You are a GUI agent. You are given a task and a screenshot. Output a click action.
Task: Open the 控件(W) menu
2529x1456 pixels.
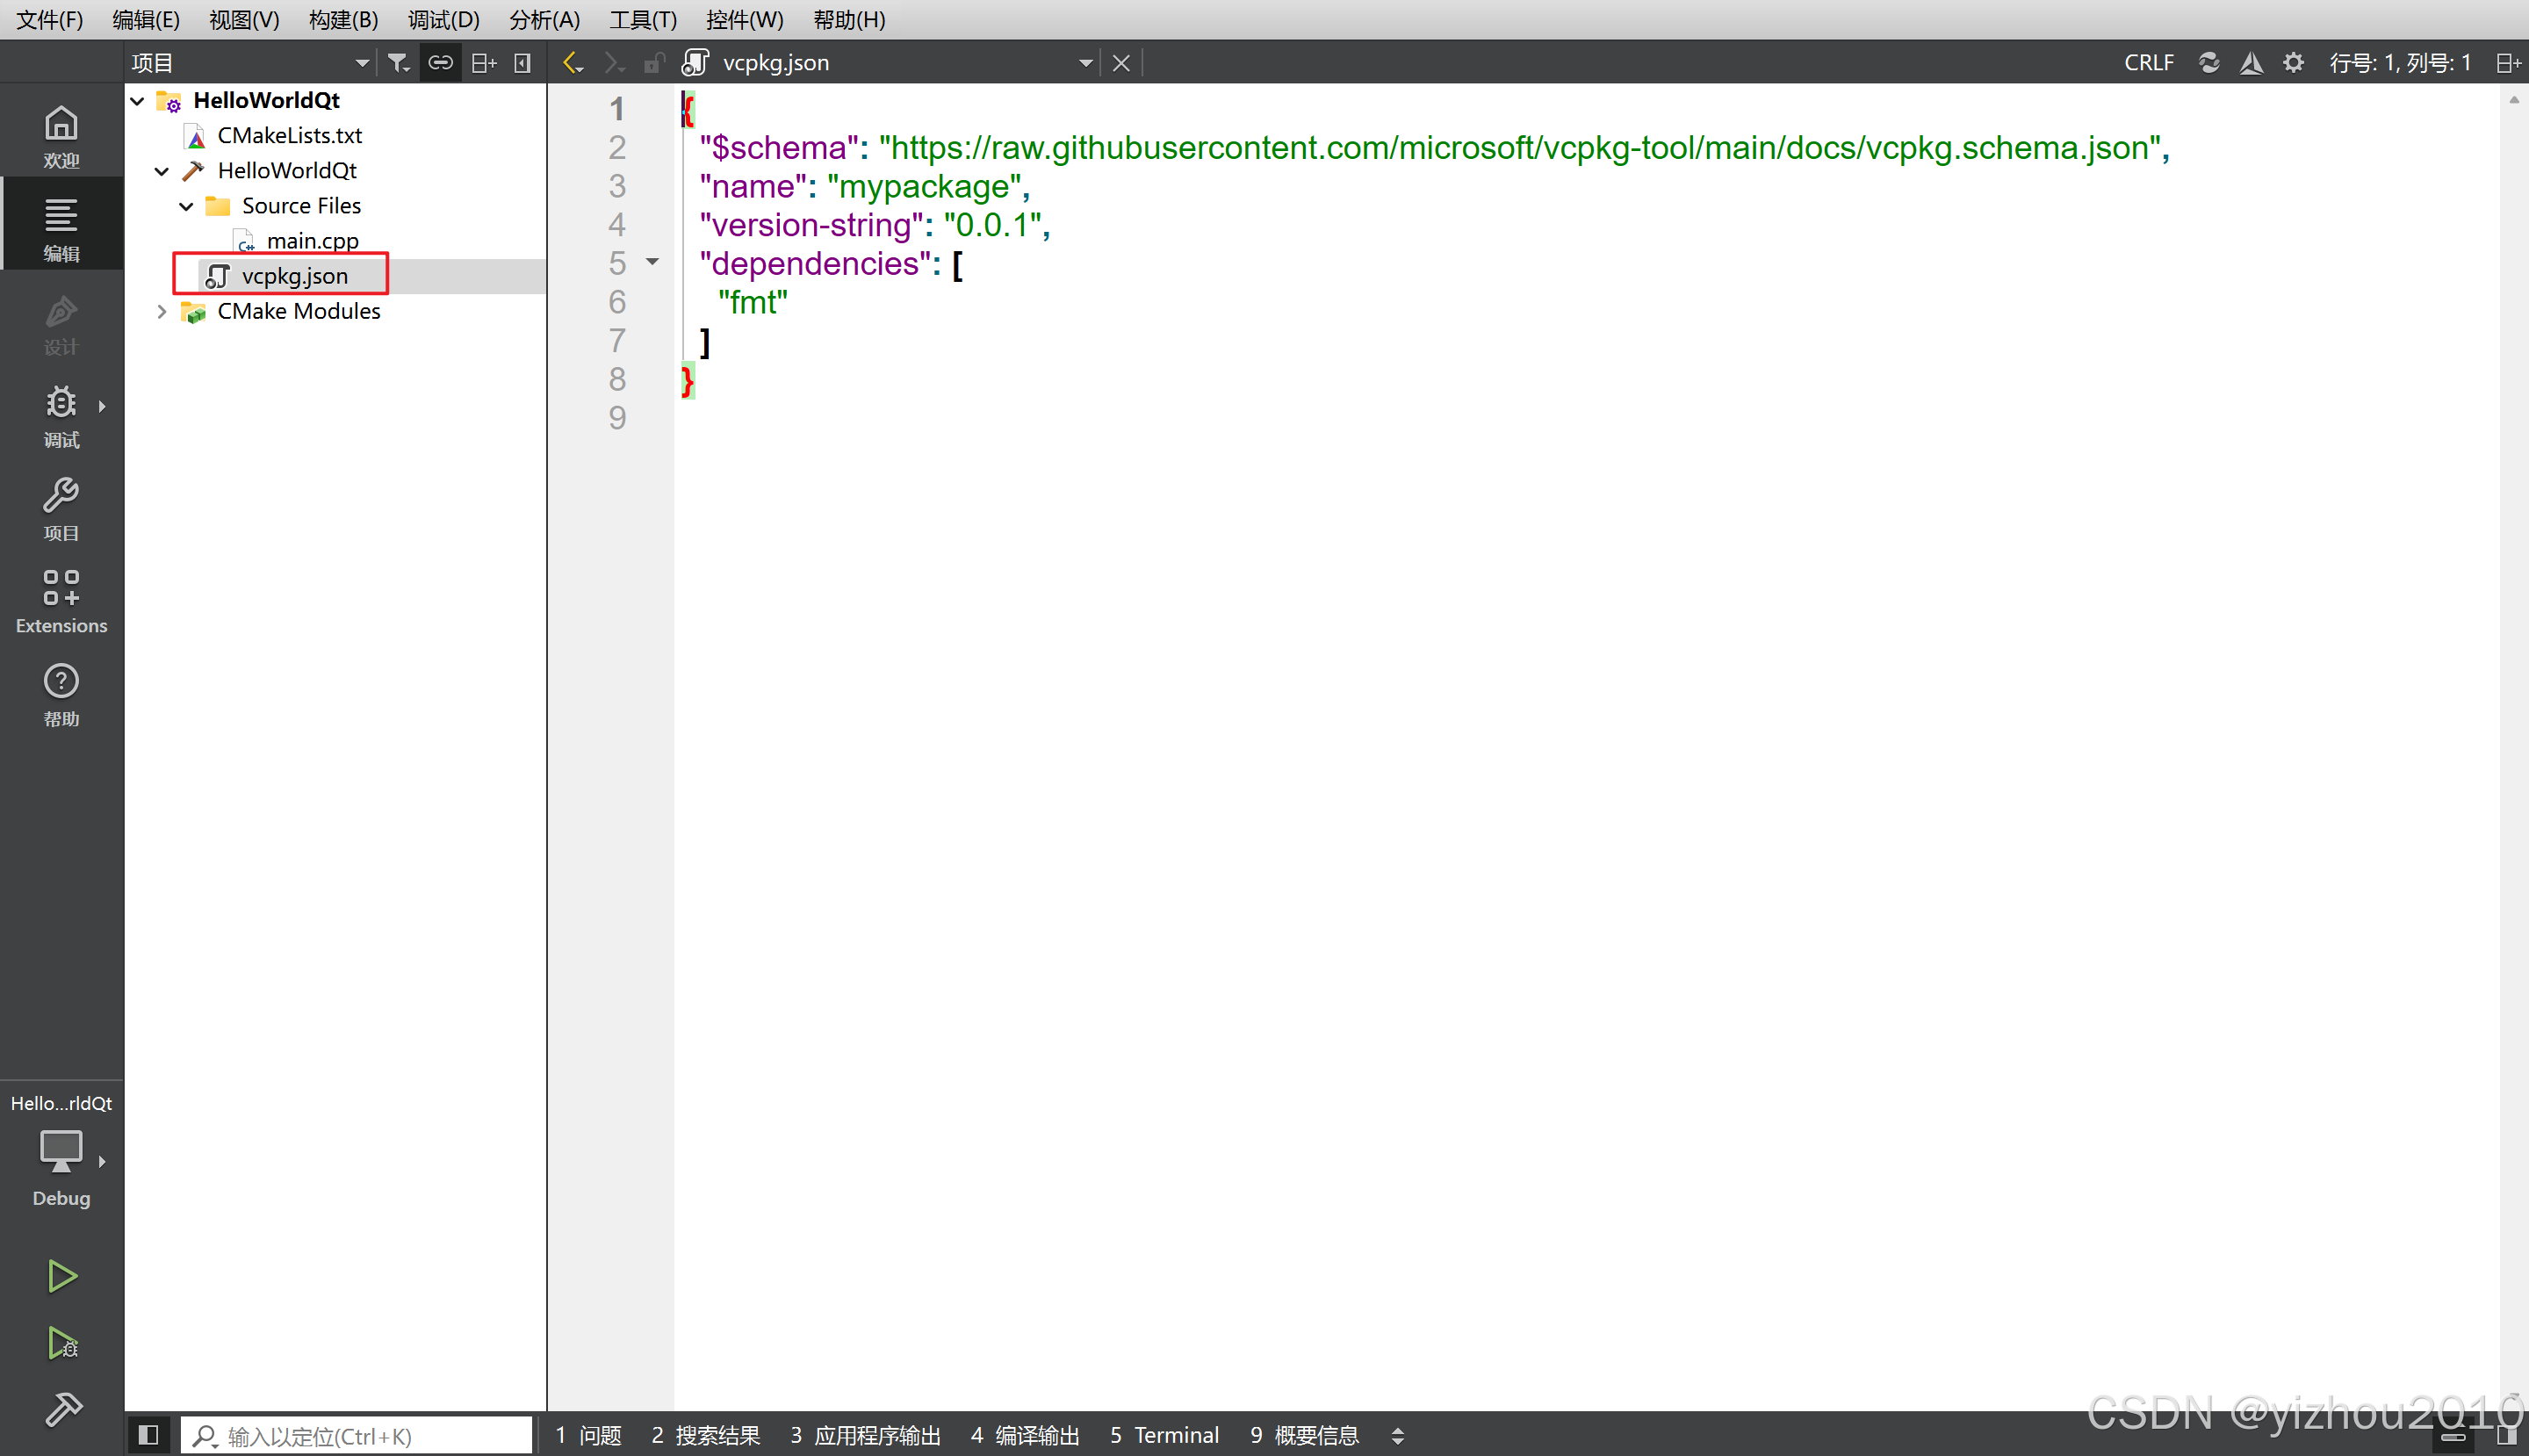pyautogui.click(x=744, y=19)
